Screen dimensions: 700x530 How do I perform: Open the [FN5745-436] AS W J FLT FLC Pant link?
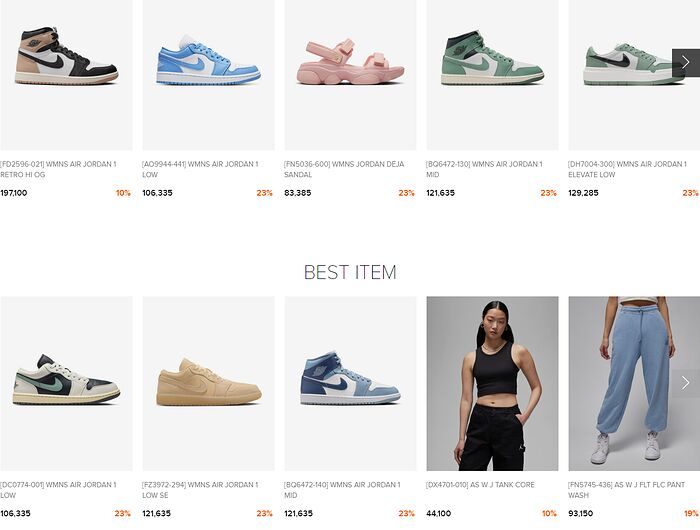[x=627, y=490]
